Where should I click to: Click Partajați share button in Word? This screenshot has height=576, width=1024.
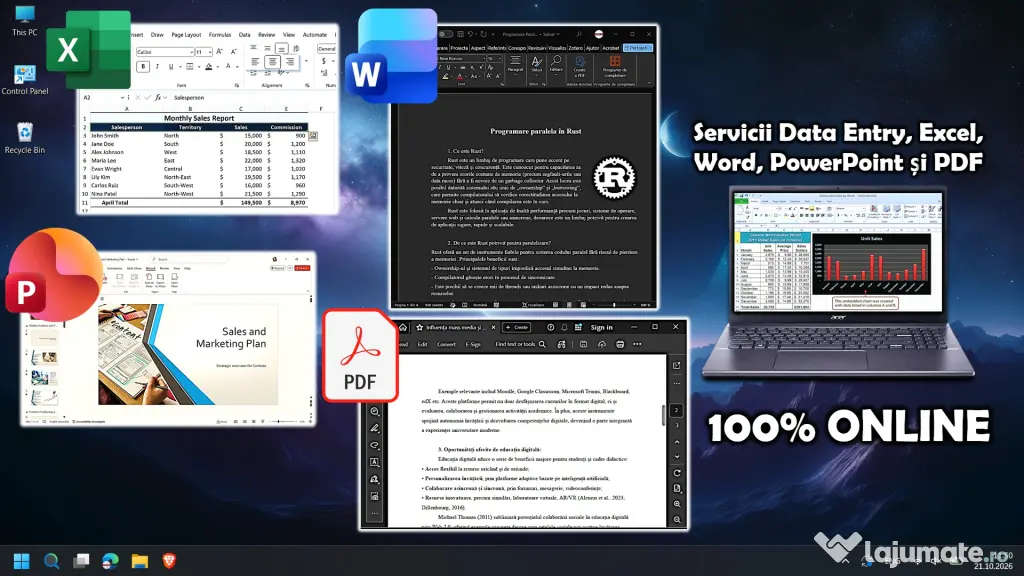coord(638,48)
